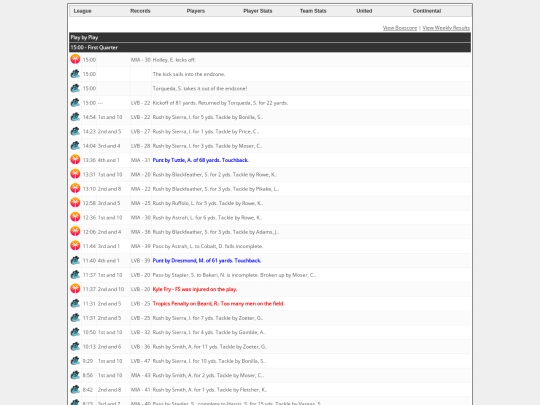Image resolution: width=540 pixels, height=405 pixels.
Task: Click team logo on 10:13 2nd and 6 row
Action: (x=75, y=346)
